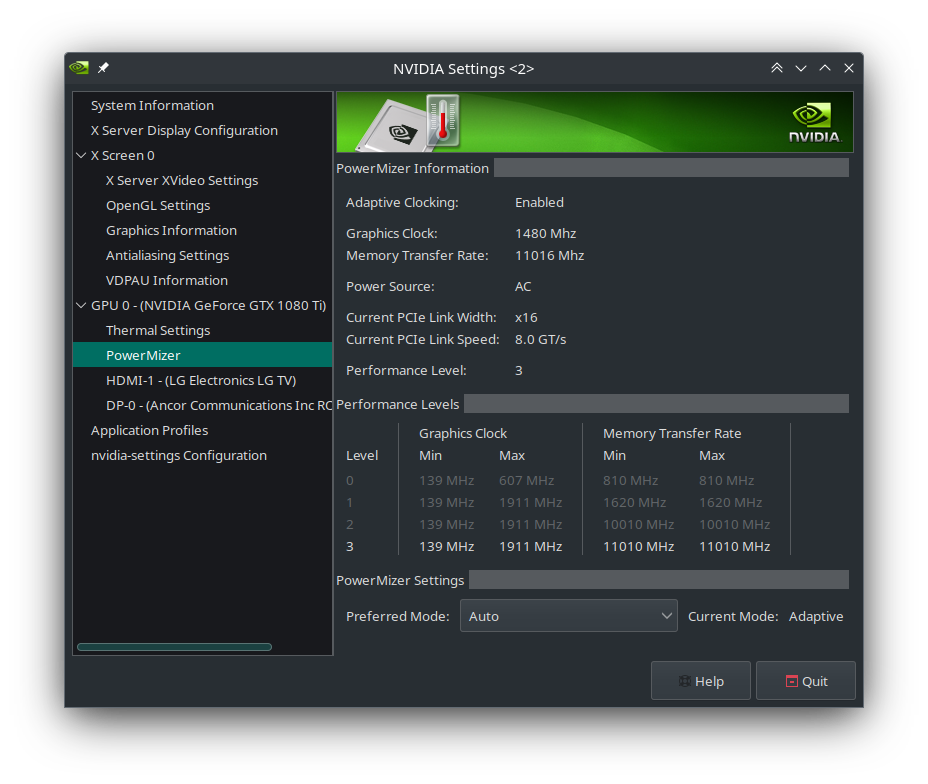This screenshot has width=928, height=784.
Task: Select GPU 0 GeForce GTX 1080 Ti
Action: [208, 305]
